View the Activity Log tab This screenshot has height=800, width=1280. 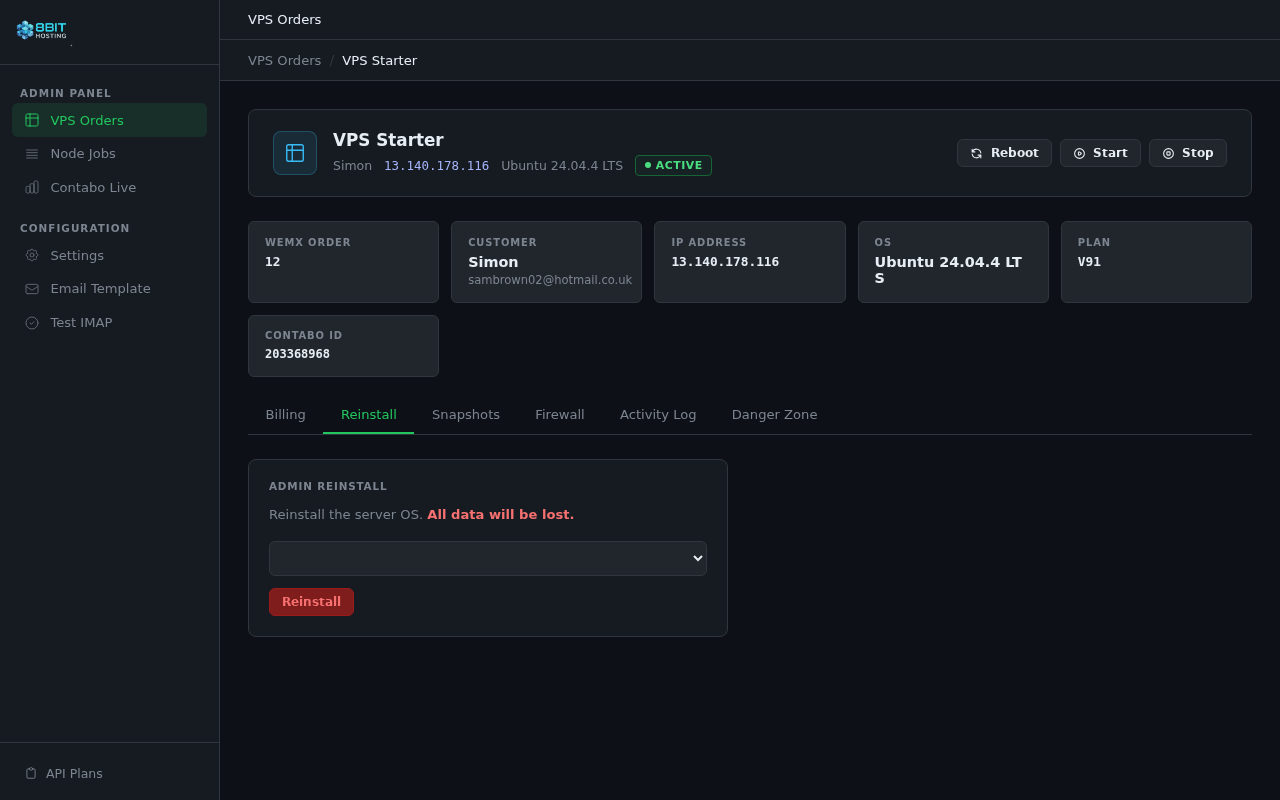(x=658, y=414)
